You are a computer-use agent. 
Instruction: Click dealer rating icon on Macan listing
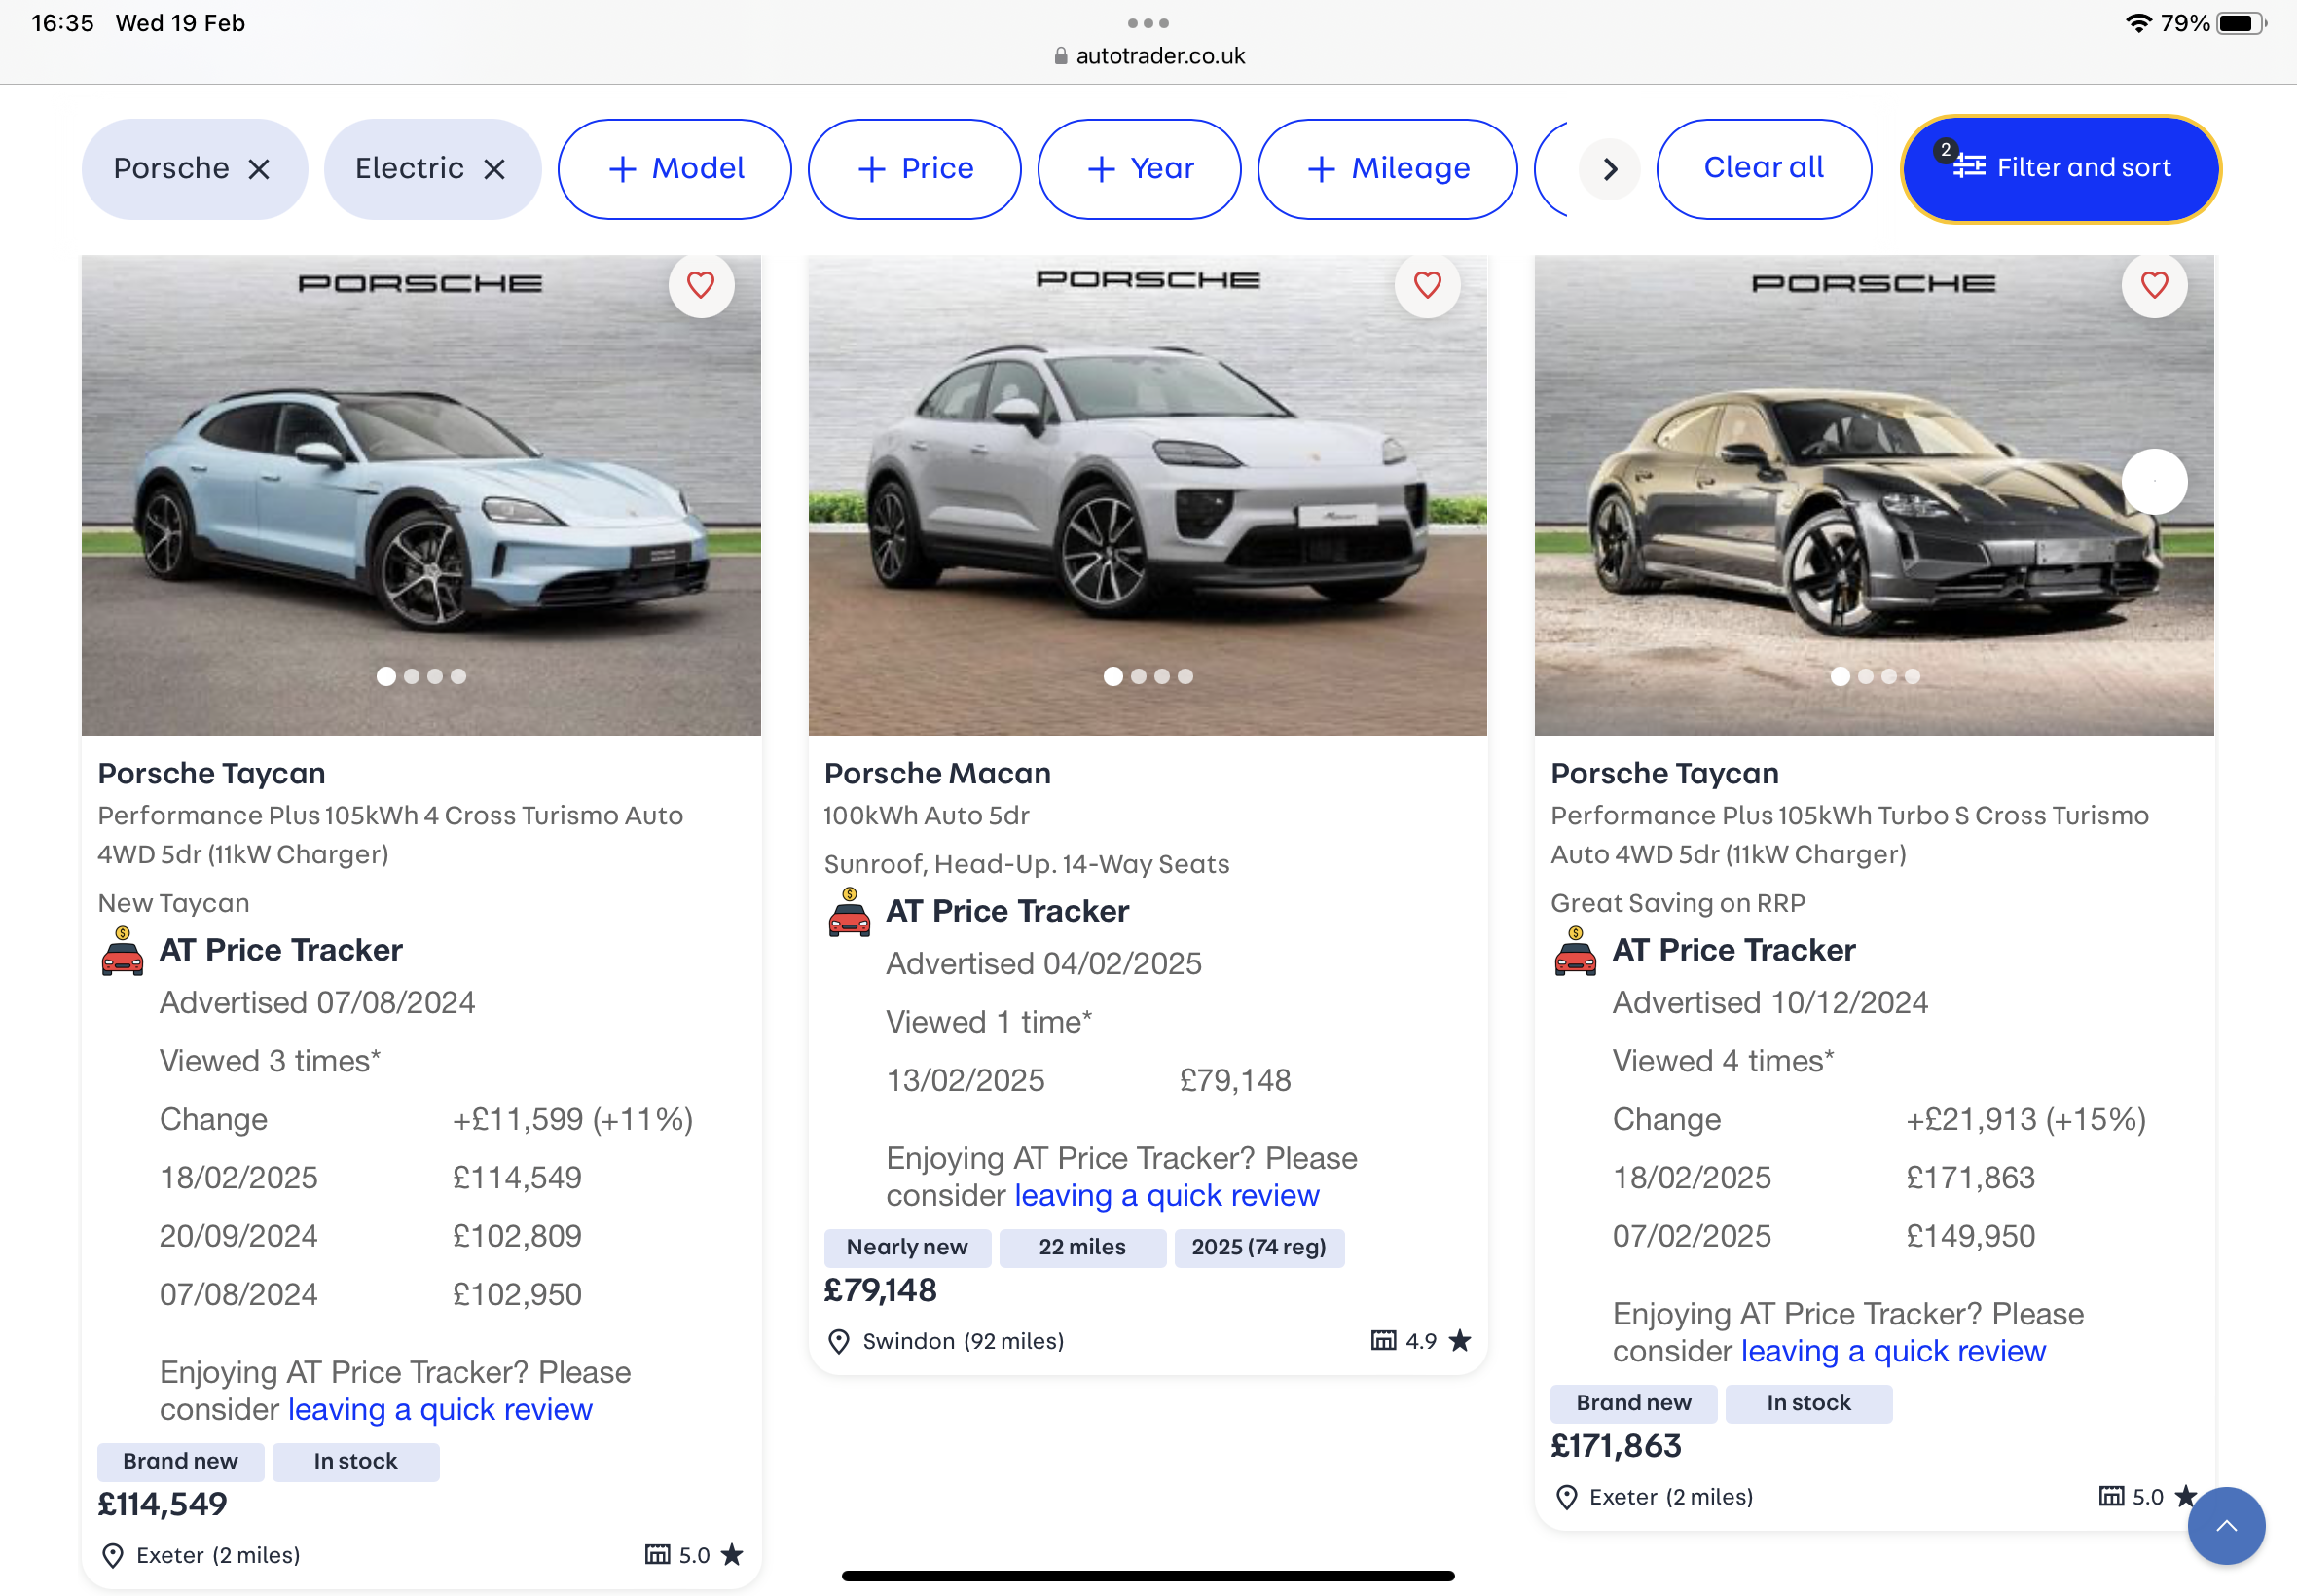pos(1383,1341)
